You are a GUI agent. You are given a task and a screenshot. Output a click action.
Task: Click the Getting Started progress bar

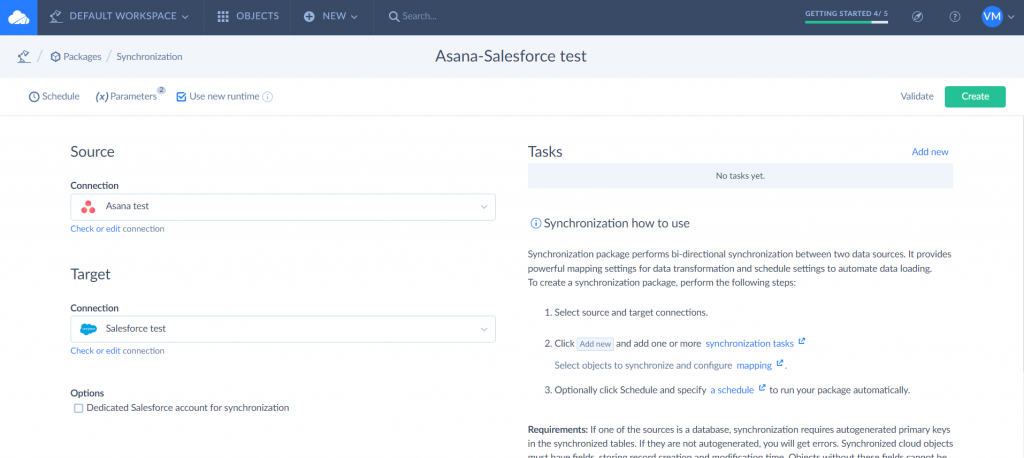846,20
